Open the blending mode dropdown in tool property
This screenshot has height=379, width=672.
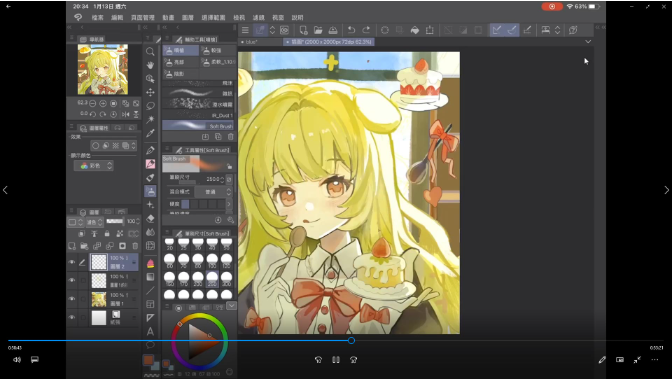click(x=213, y=192)
